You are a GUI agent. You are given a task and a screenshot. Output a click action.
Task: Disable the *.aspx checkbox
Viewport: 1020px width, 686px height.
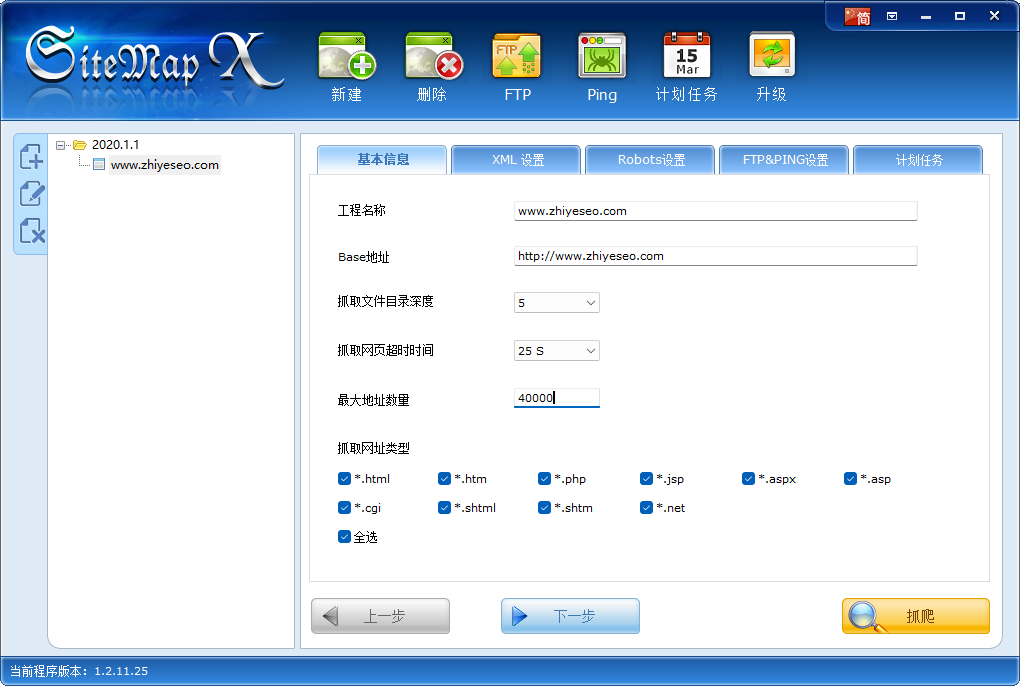(x=748, y=479)
